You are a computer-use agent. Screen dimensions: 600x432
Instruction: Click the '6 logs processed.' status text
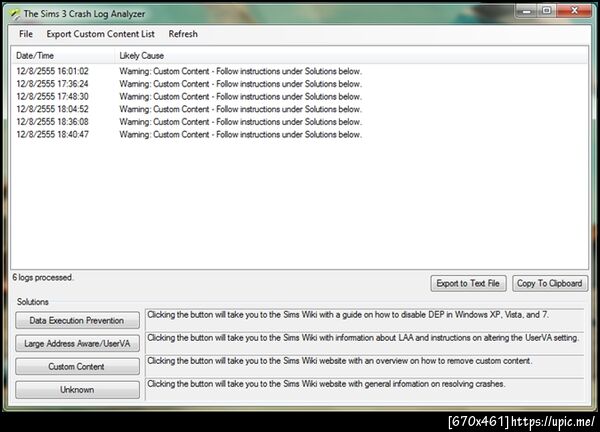pyautogui.click(x=42, y=277)
